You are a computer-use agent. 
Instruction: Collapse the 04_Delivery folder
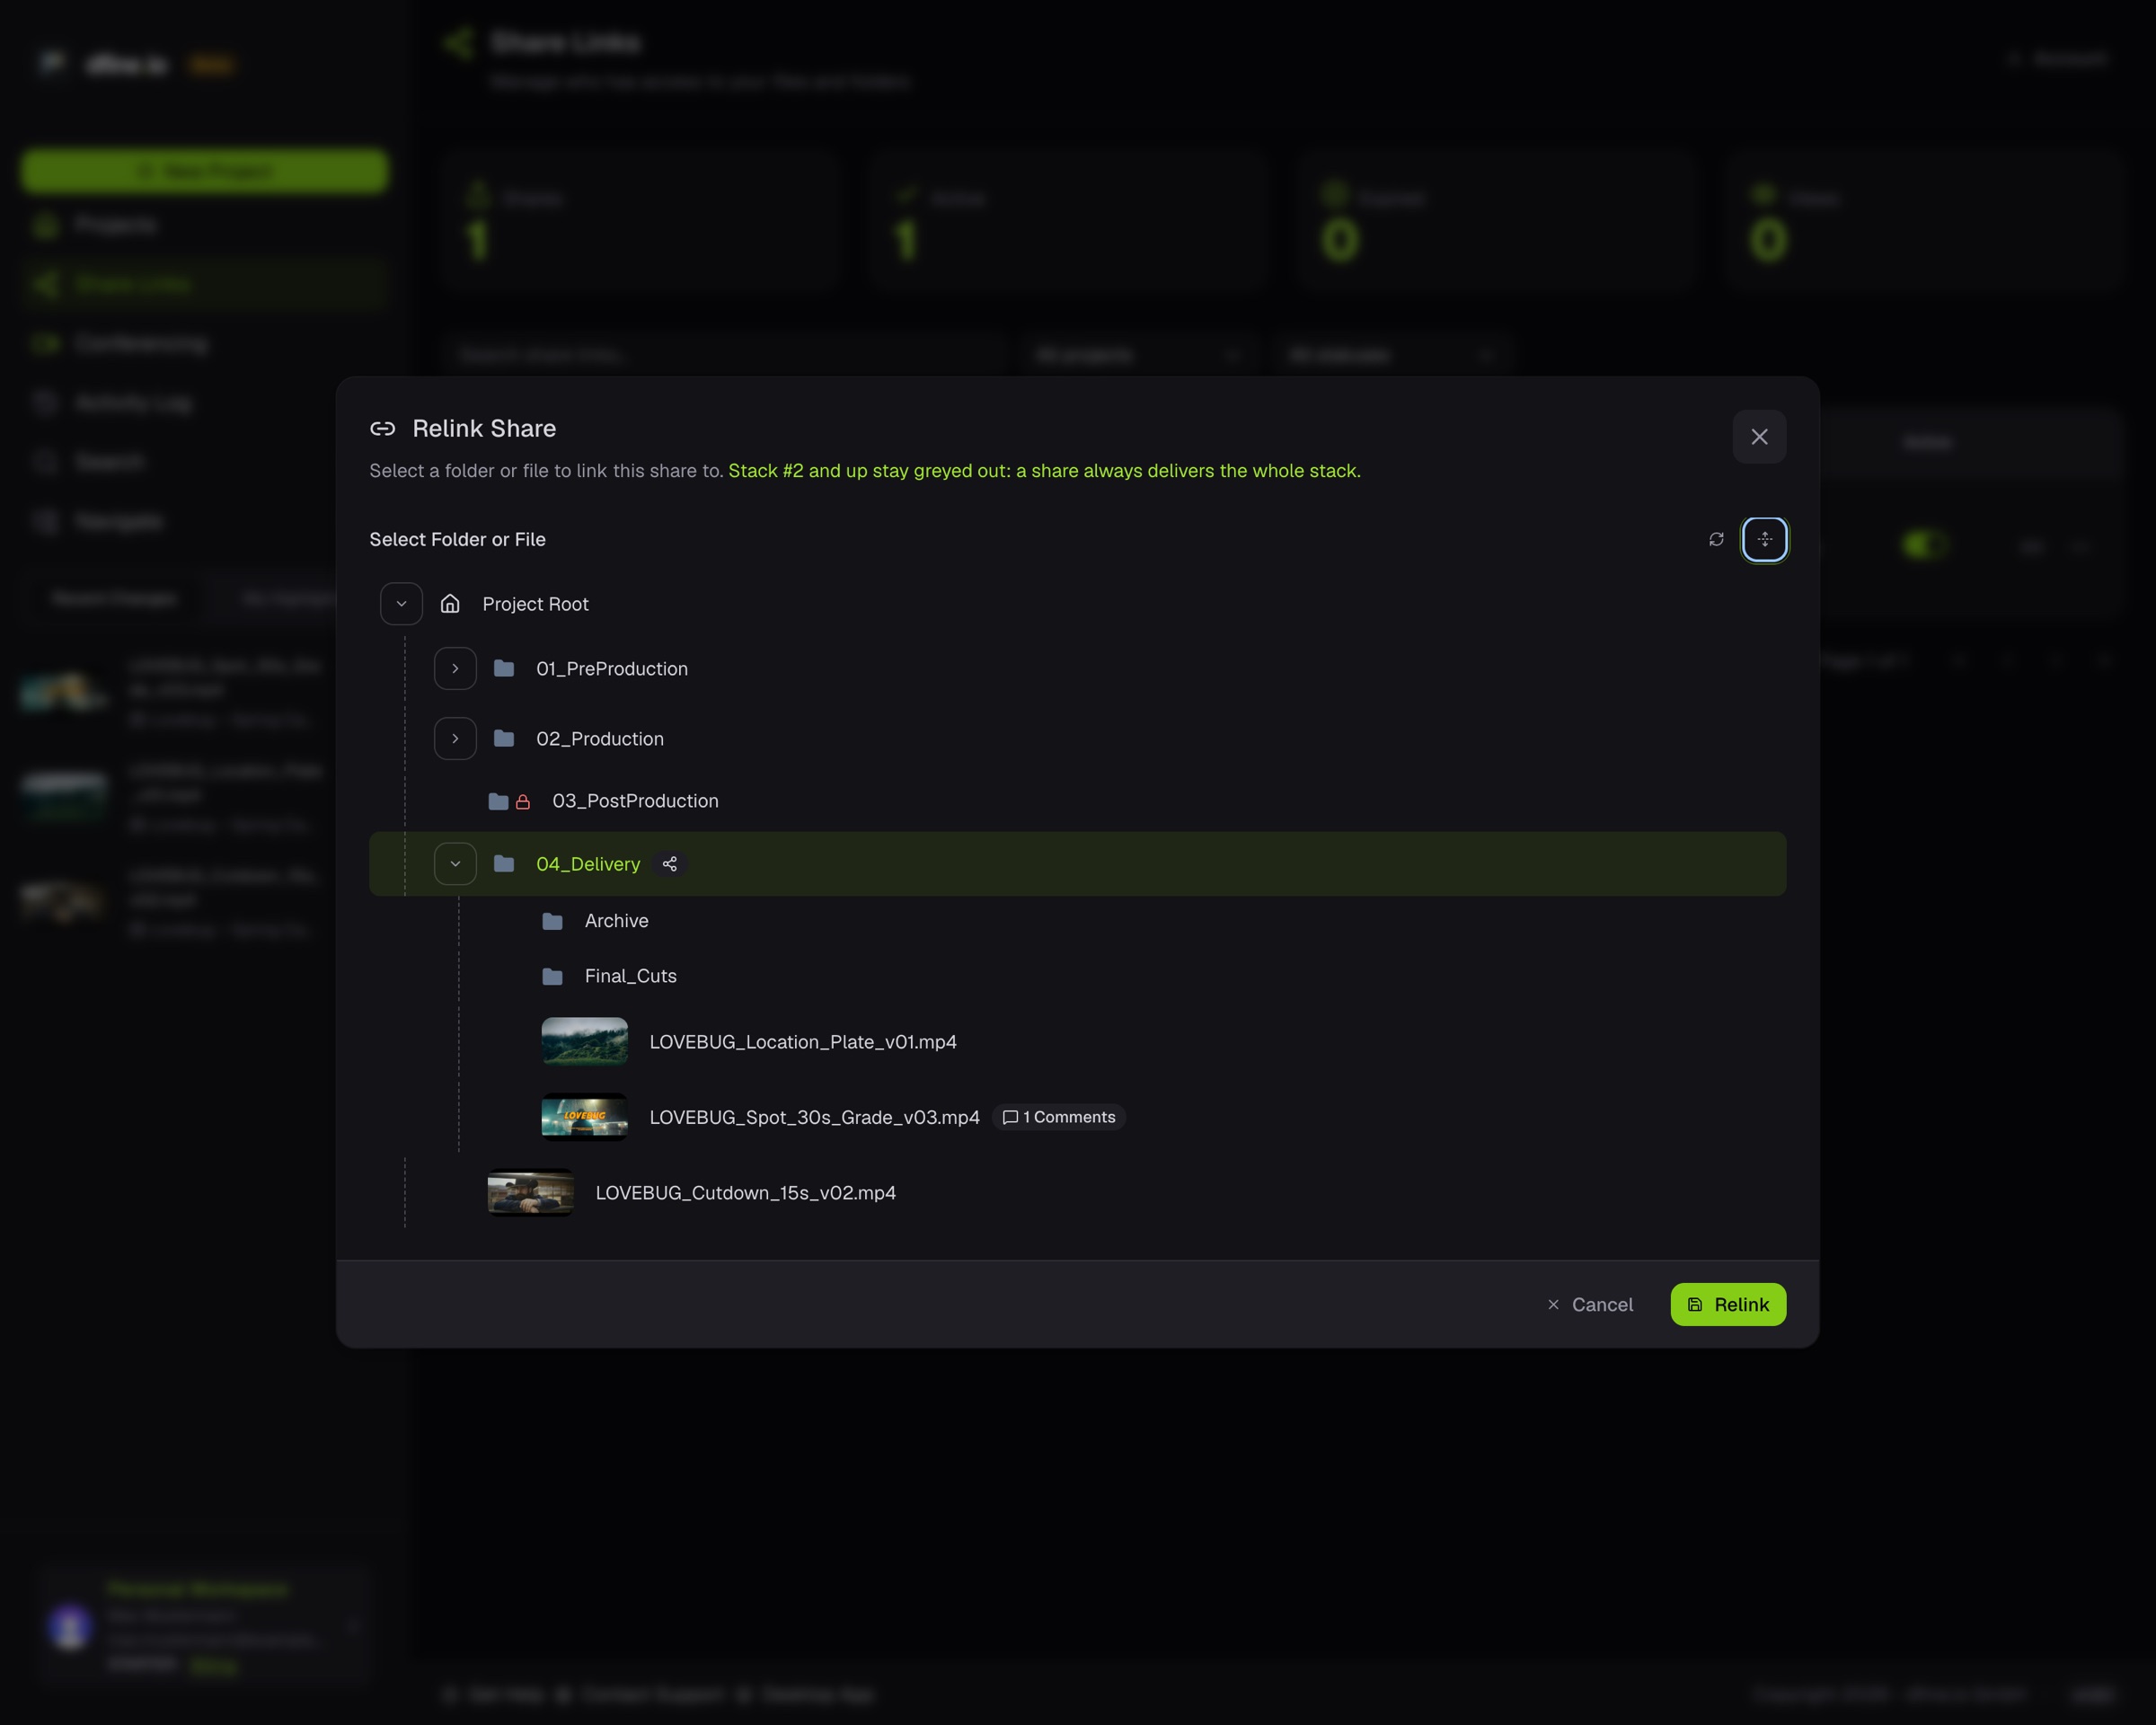[455, 864]
